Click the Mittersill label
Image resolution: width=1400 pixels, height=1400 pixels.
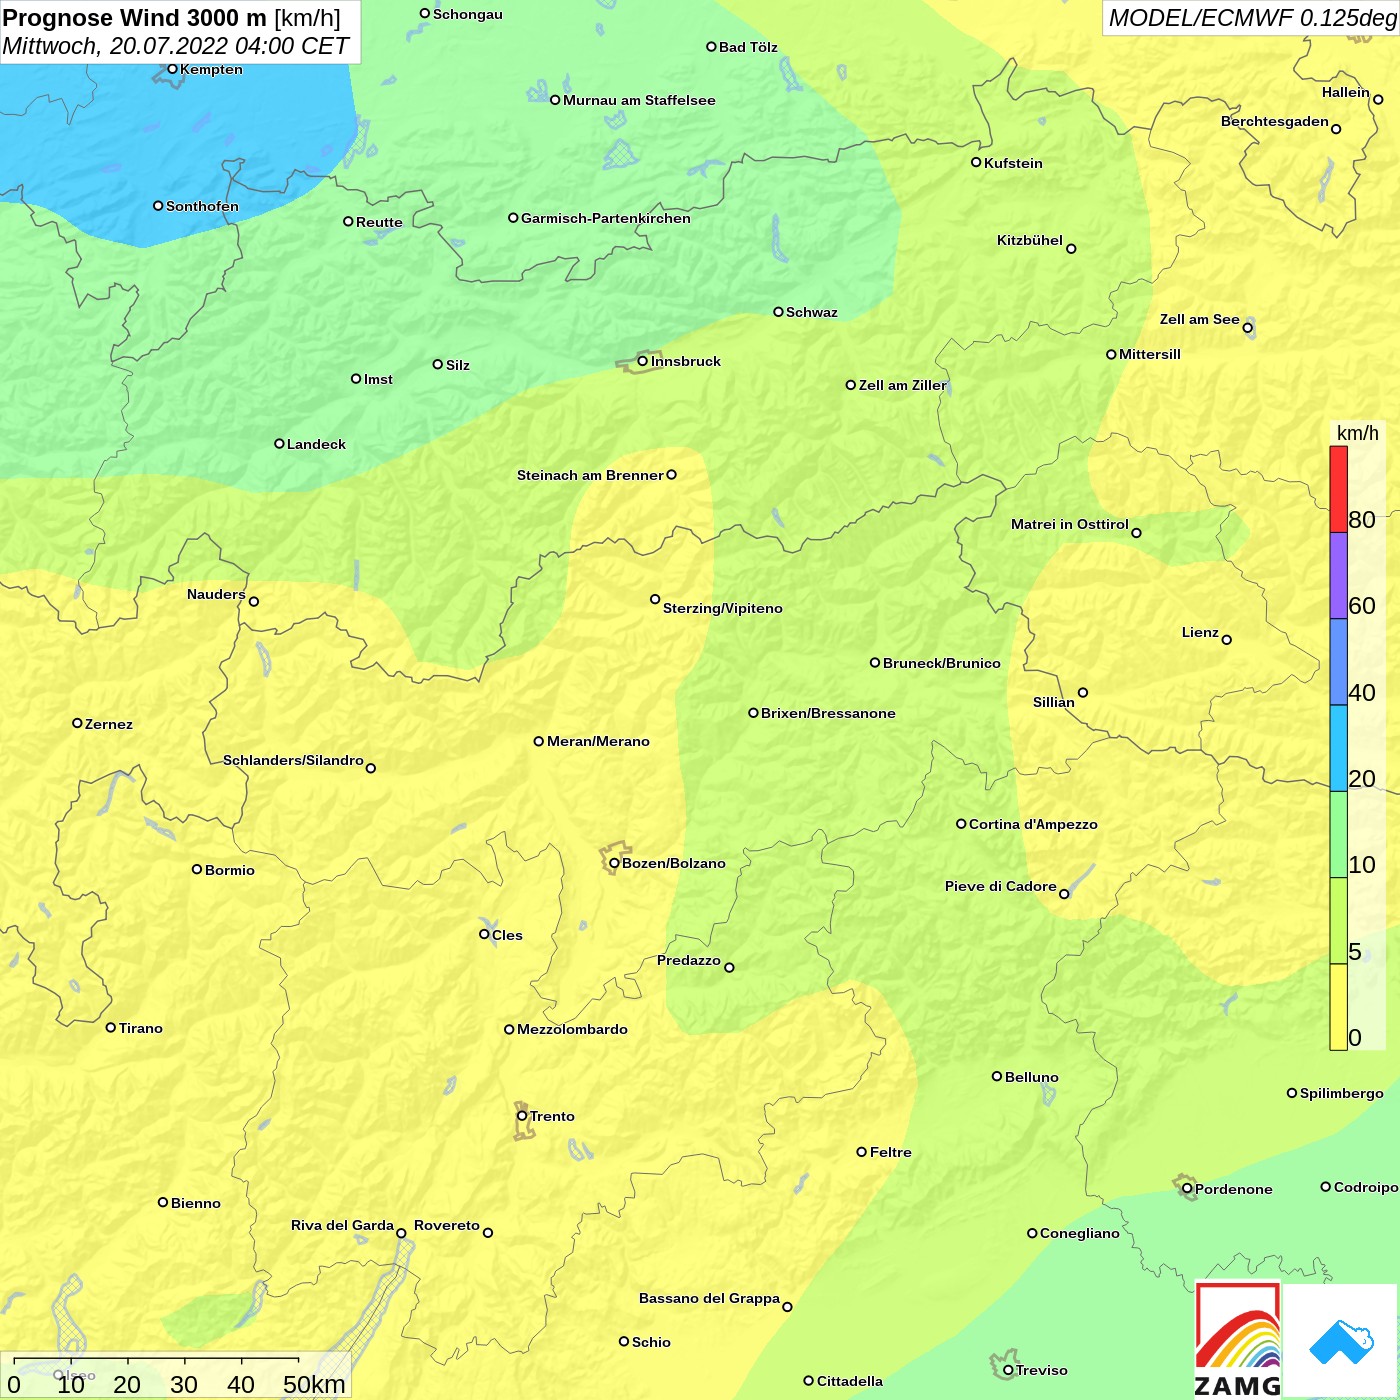[1150, 354]
